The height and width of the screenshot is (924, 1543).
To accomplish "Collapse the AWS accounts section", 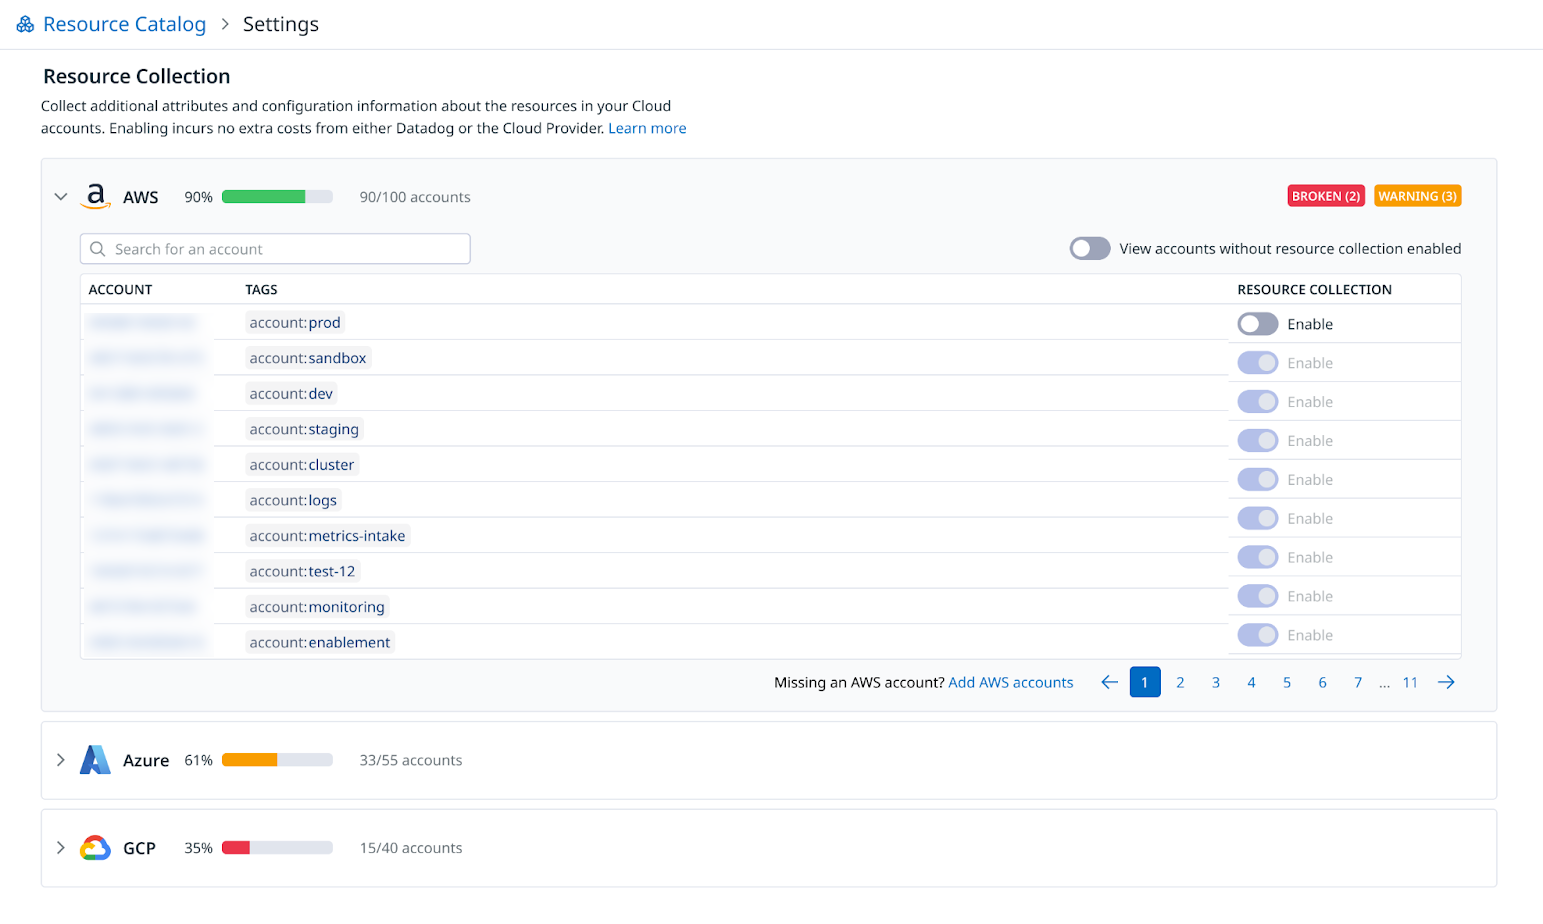I will click(x=61, y=197).
